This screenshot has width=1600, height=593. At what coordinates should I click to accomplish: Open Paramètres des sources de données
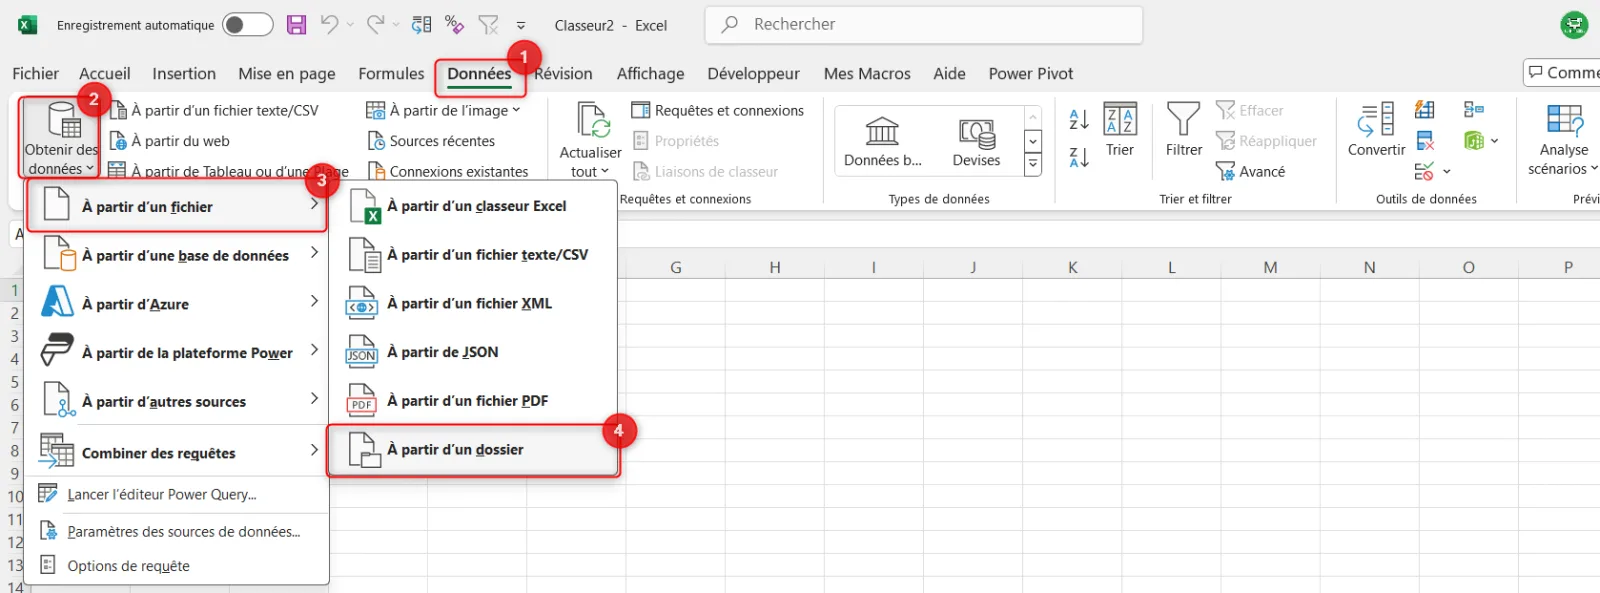tap(178, 532)
